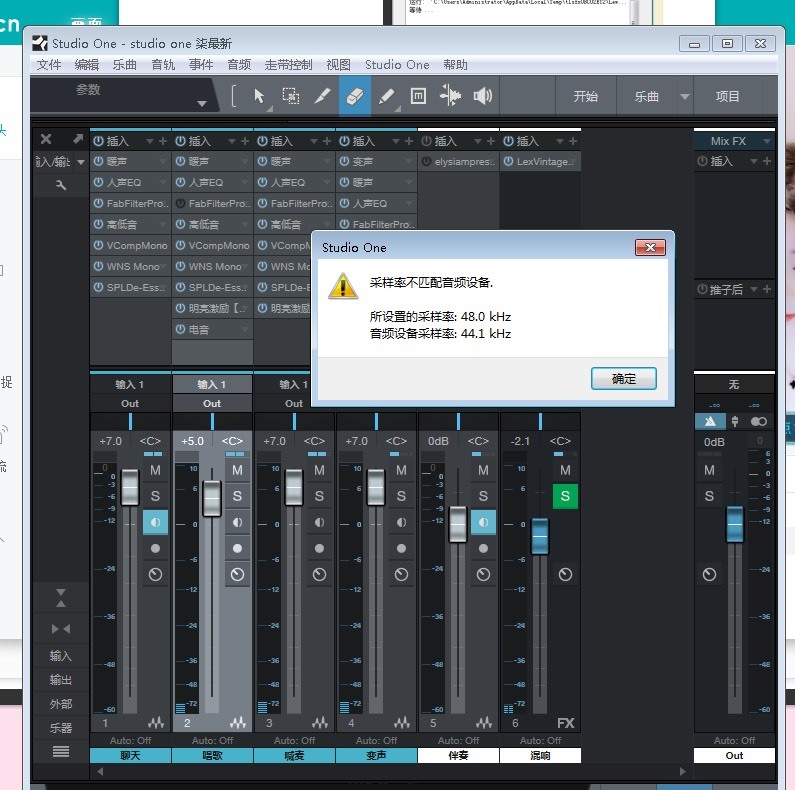795x790 pixels.
Task: Select the Paint pencil tool
Action: coord(387,96)
